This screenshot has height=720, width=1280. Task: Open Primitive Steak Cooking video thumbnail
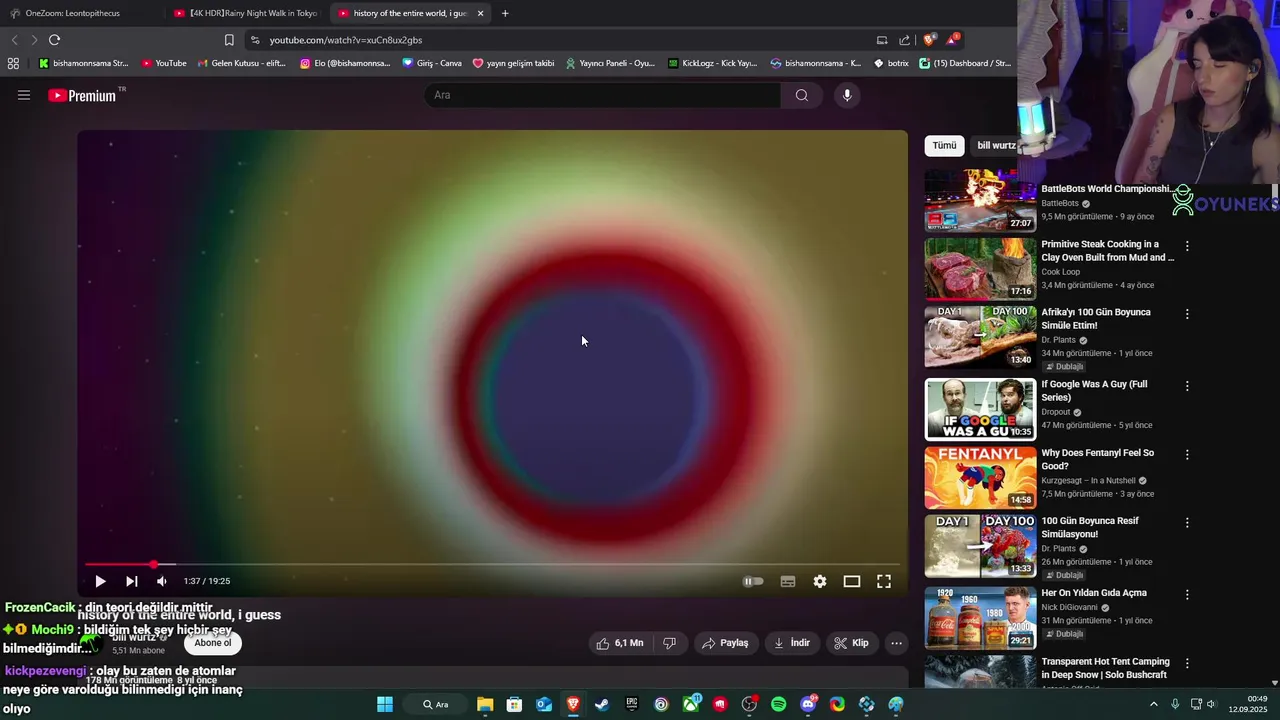(x=980, y=268)
